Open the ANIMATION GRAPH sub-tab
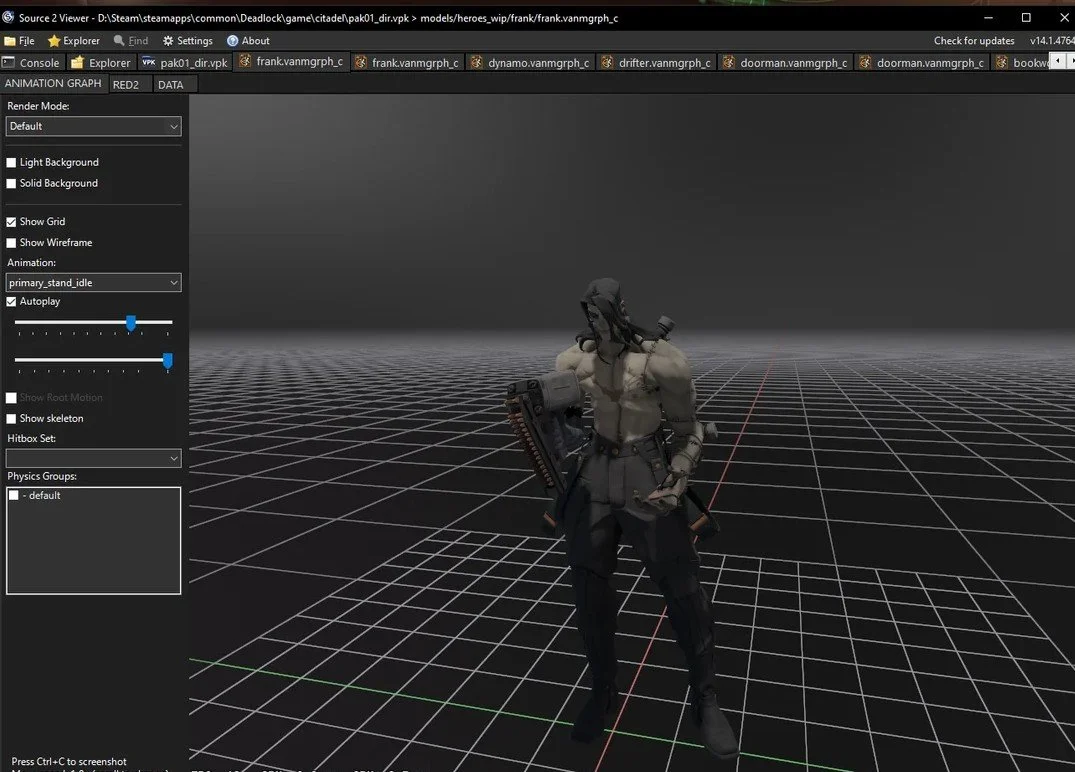1075x772 pixels. click(53, 83)
